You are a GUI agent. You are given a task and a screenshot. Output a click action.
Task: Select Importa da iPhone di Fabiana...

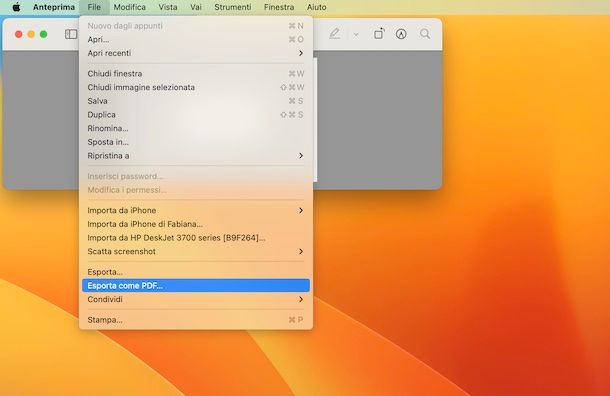(x=196, y=224)
